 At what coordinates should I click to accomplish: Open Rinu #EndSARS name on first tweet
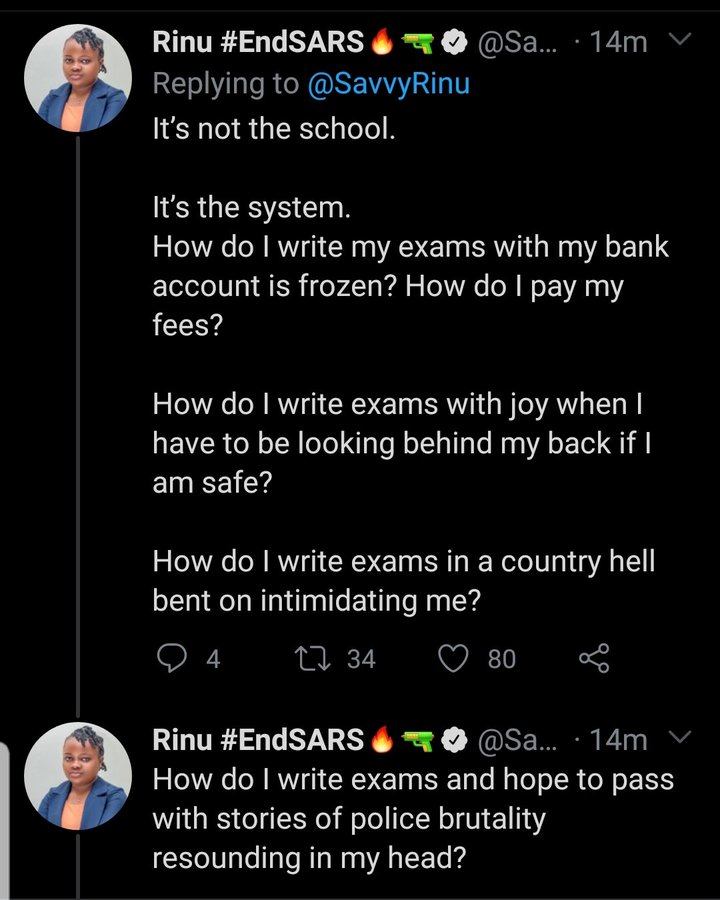[x=258, y=42]
